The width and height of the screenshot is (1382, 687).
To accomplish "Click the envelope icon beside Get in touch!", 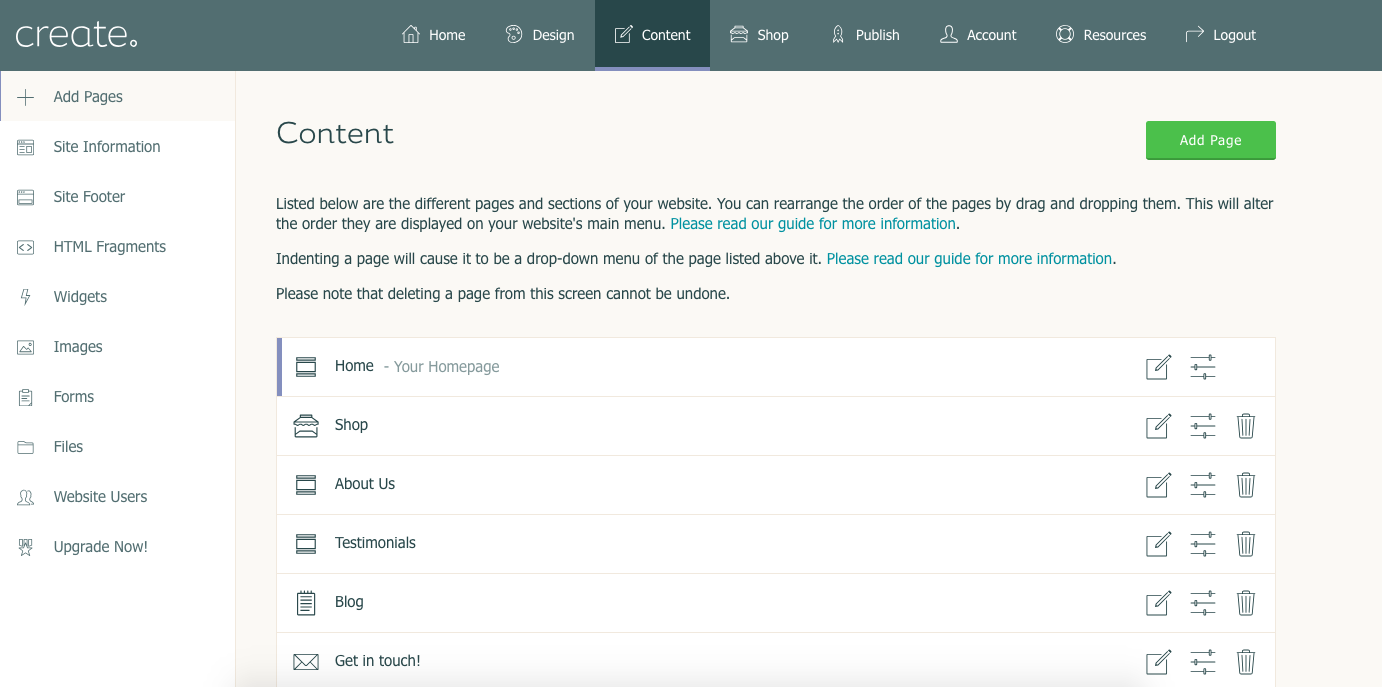I will tap(306, 662).
